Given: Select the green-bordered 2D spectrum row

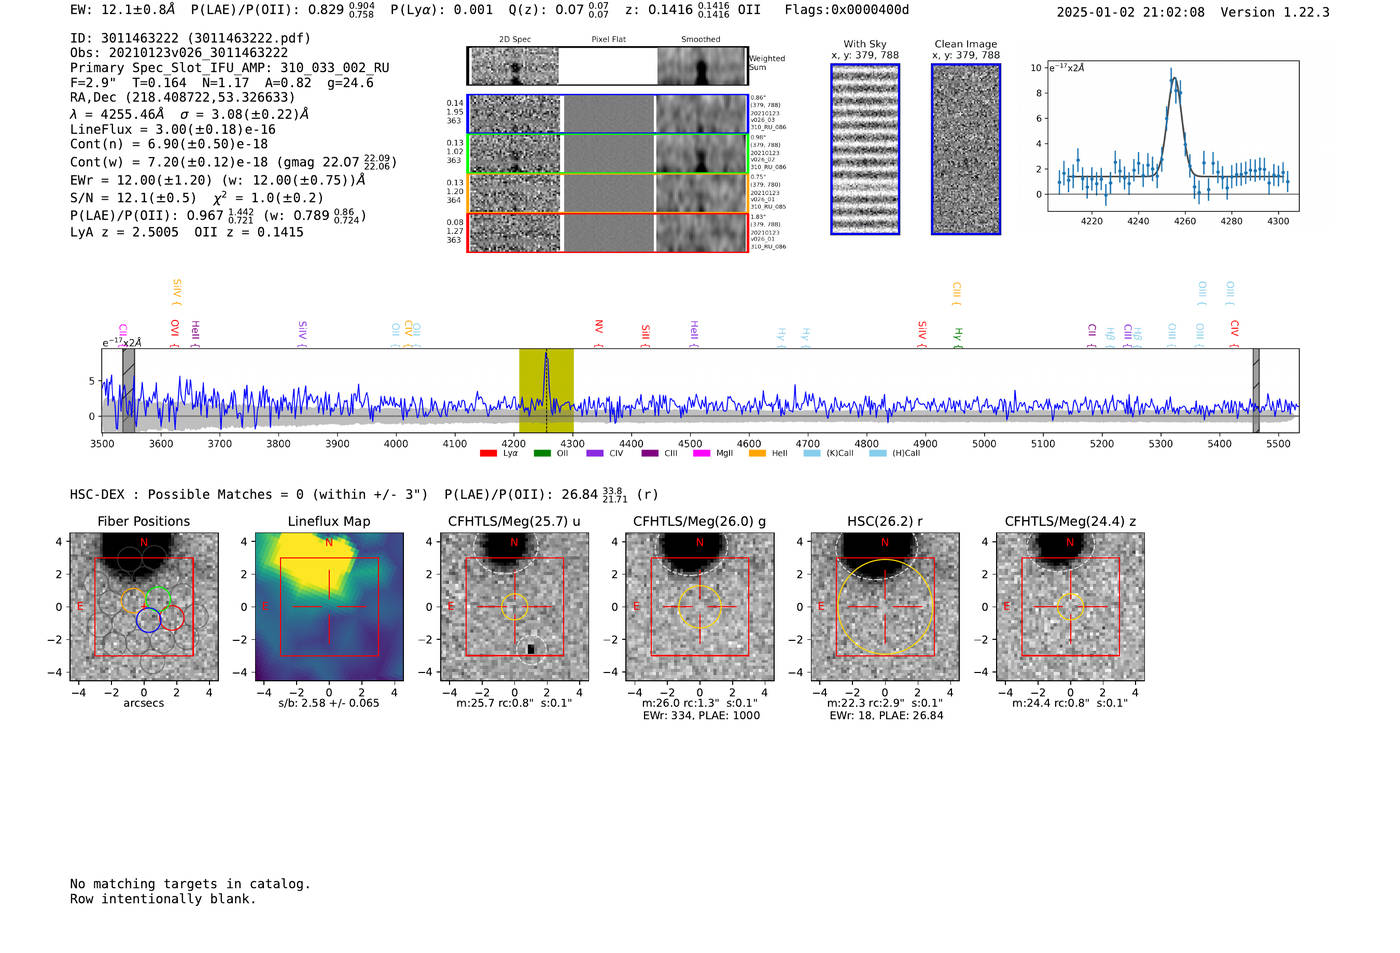Looking at the screenshot, I should 607,154.
